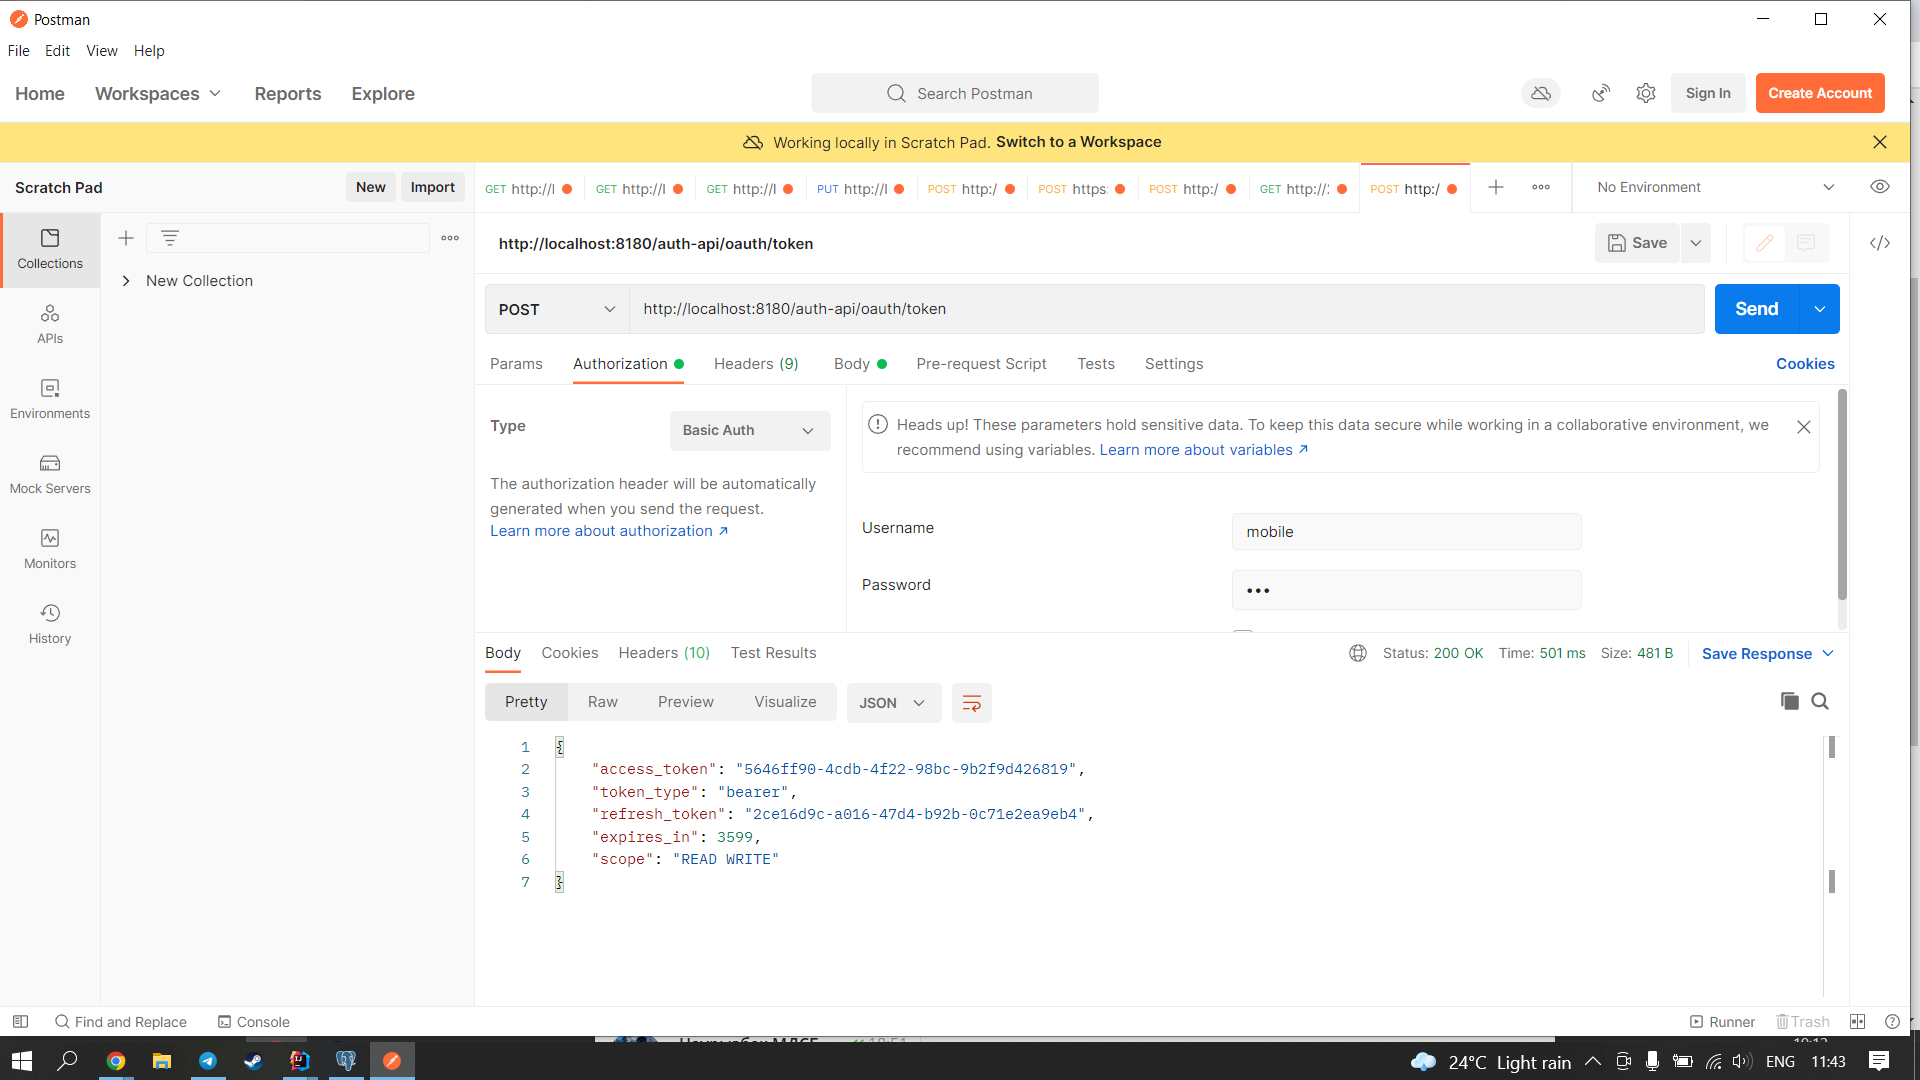Open the History sidebar panel

coord(50,623)
